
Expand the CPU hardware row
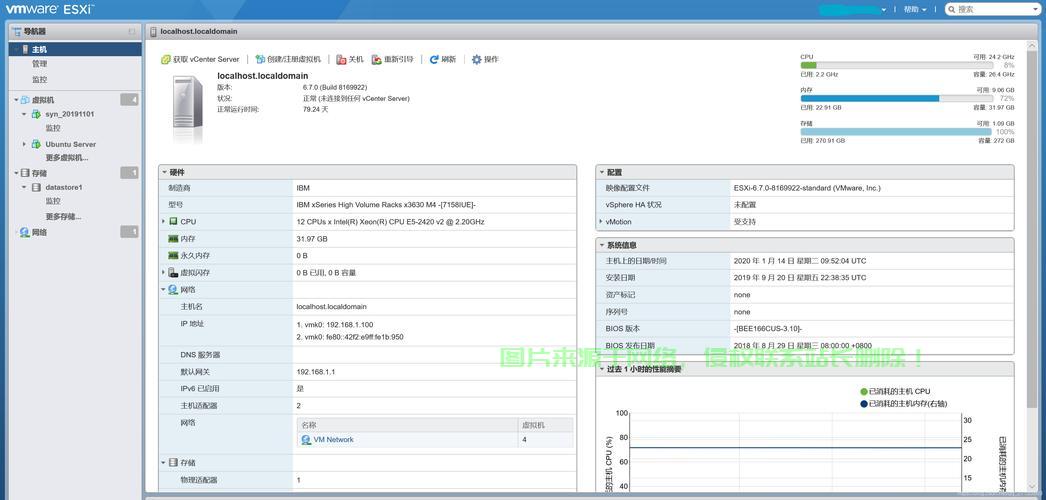163,221
